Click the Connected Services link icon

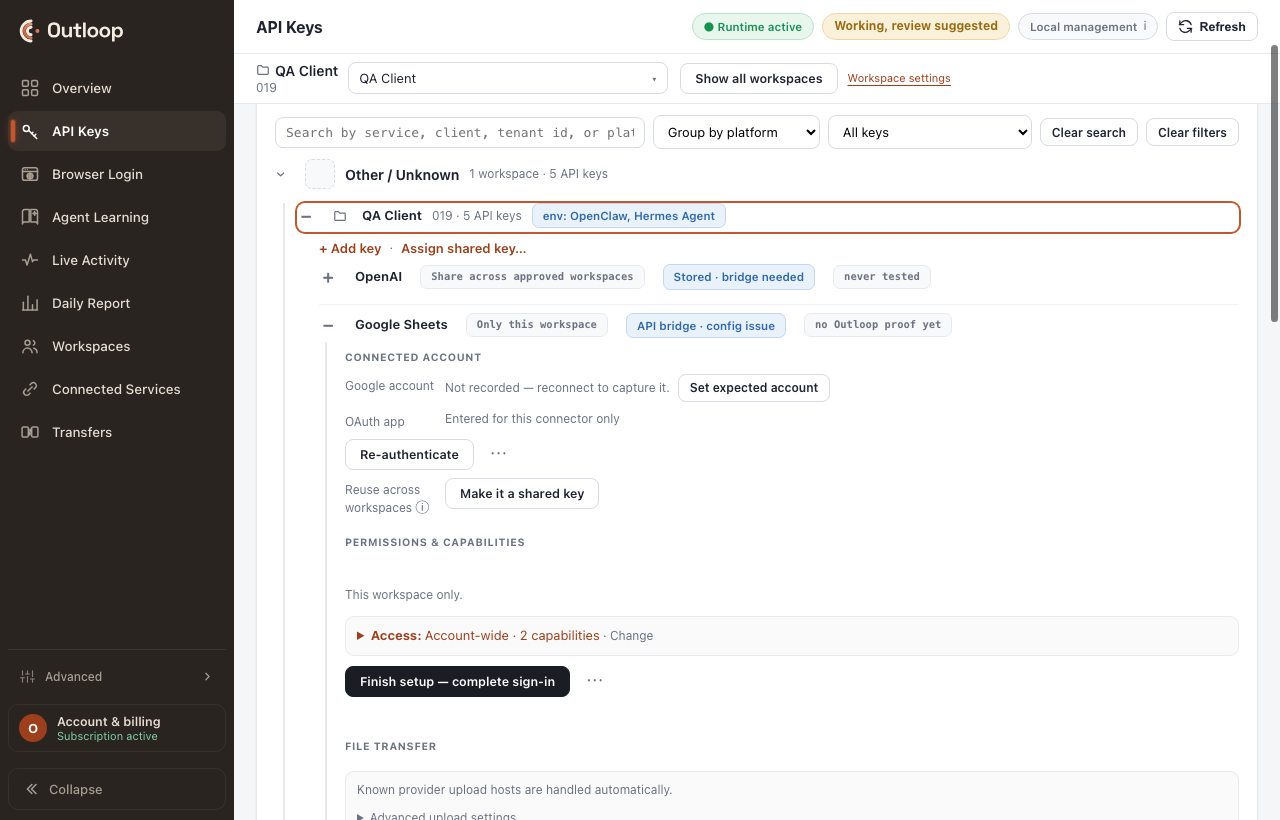tap(30, 389)
